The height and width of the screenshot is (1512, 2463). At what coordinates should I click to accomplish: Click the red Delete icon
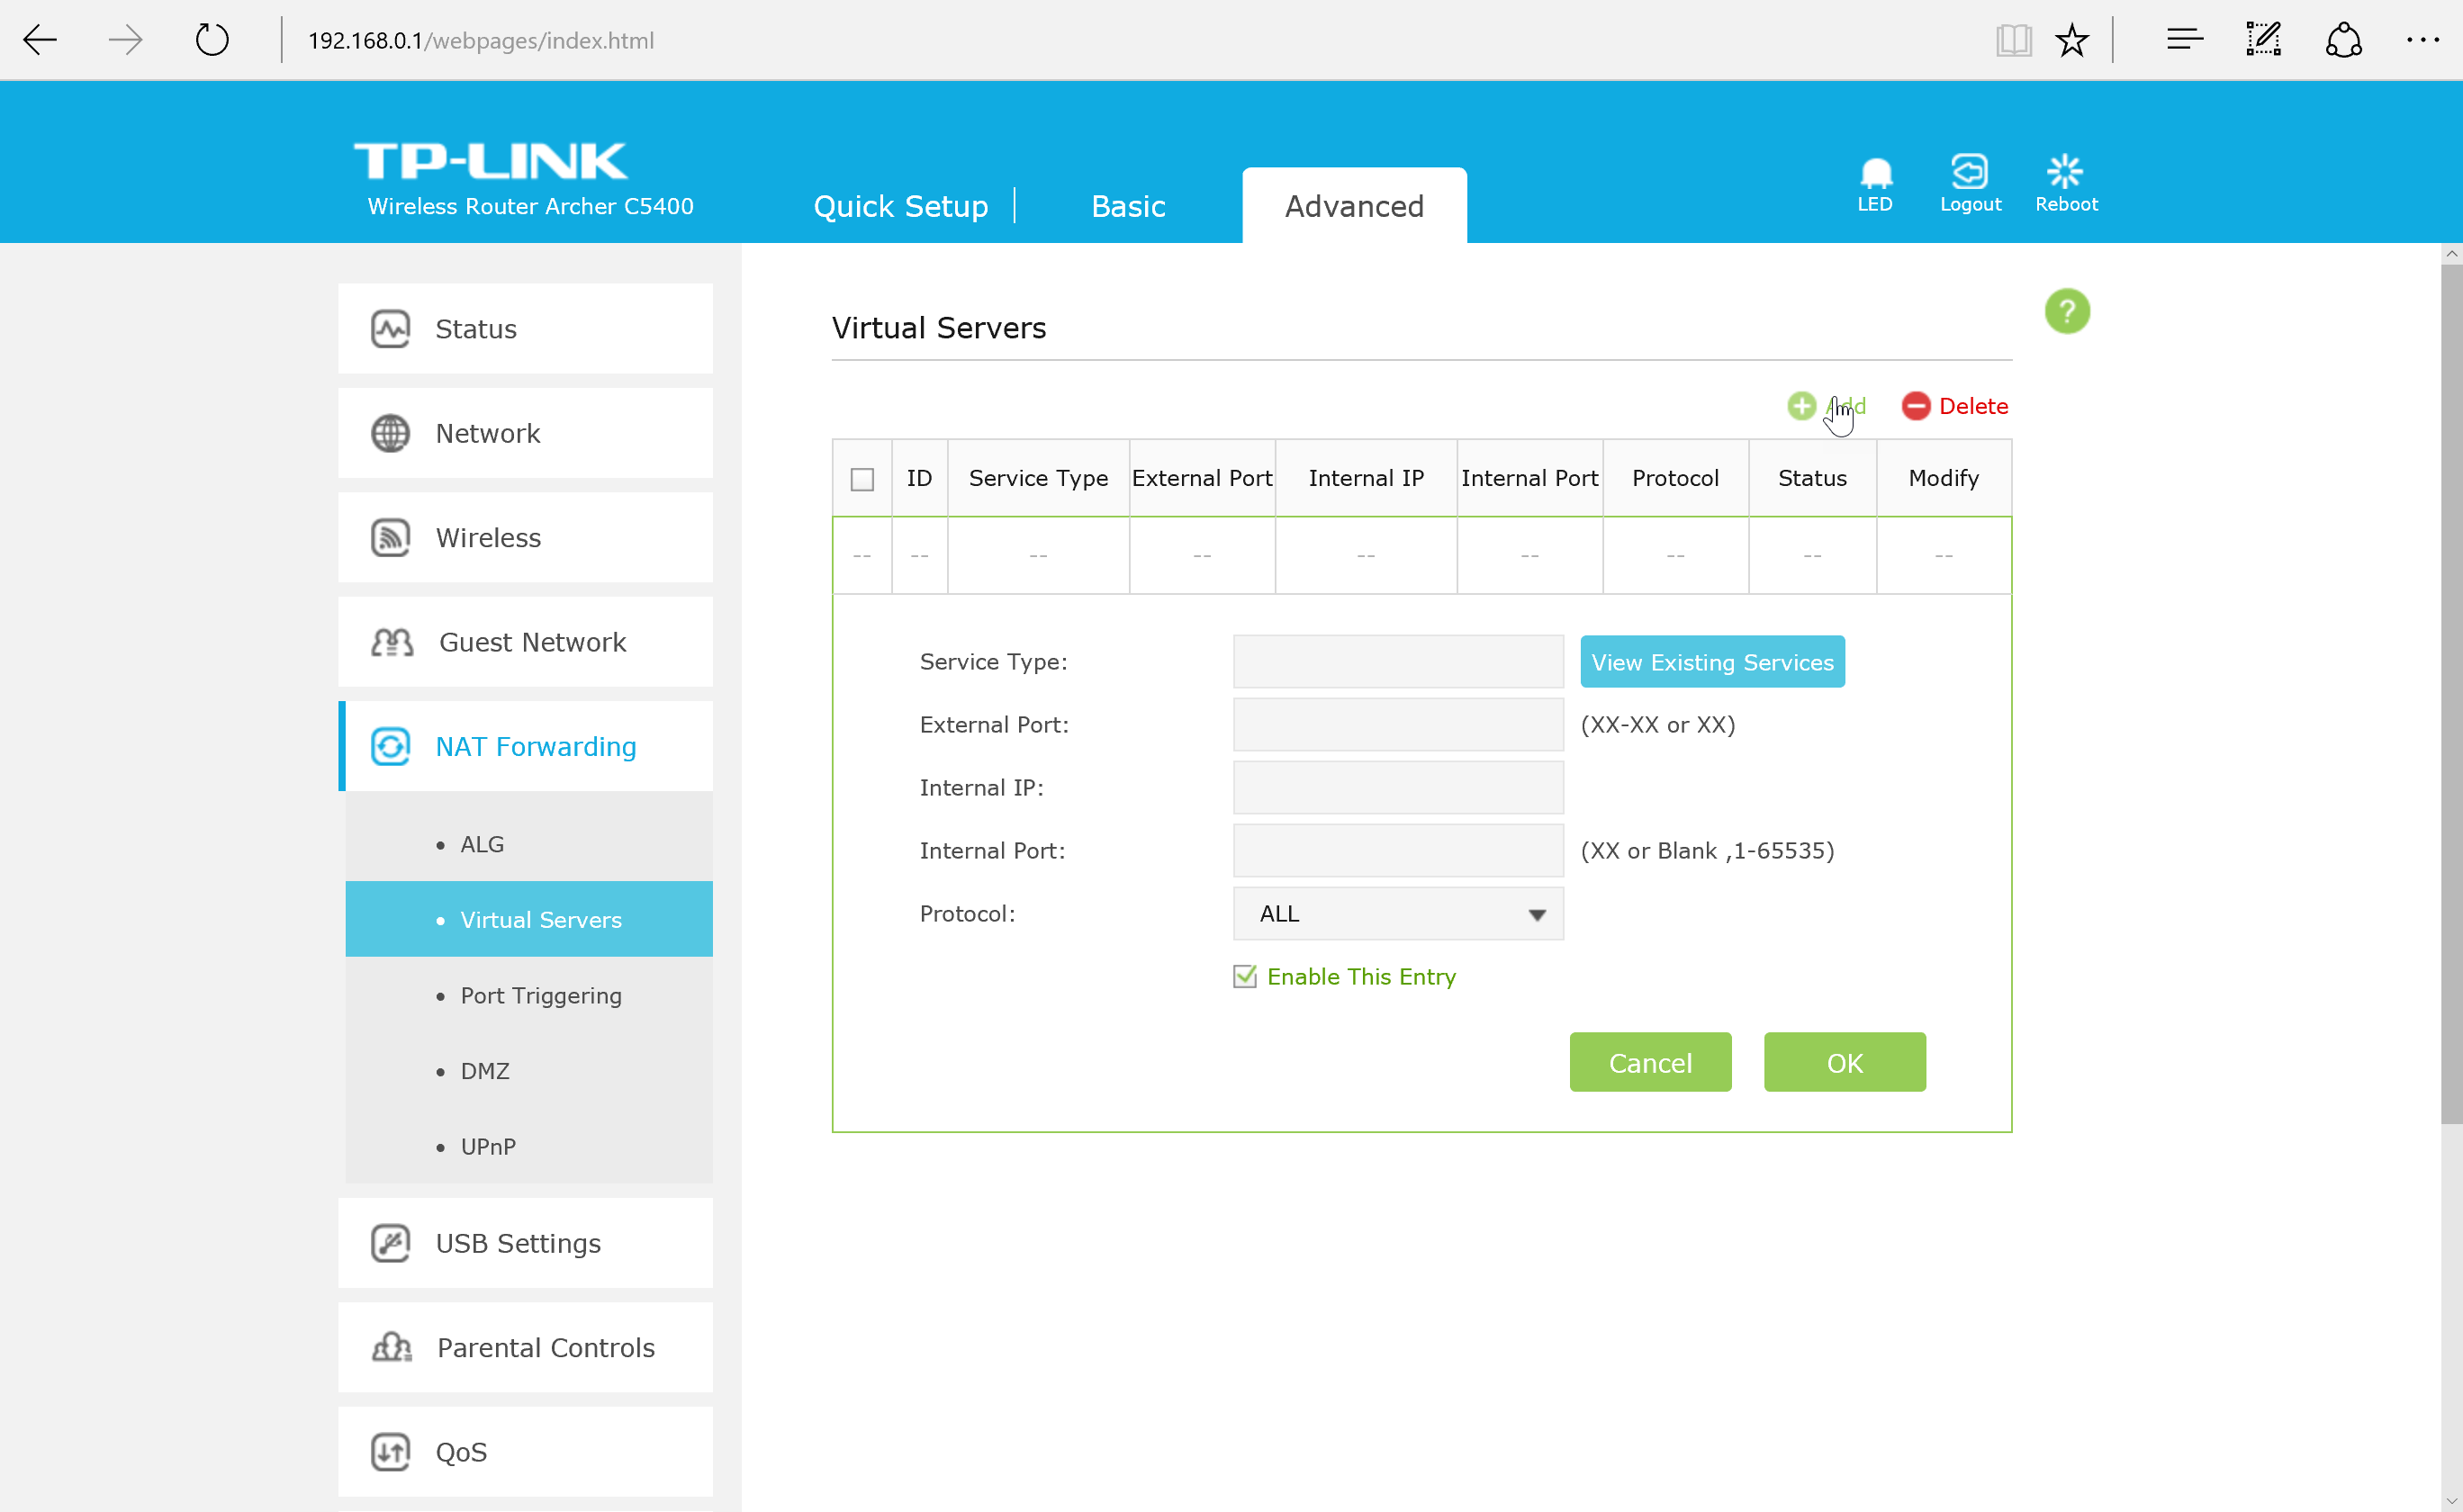tap(1915, 406)
